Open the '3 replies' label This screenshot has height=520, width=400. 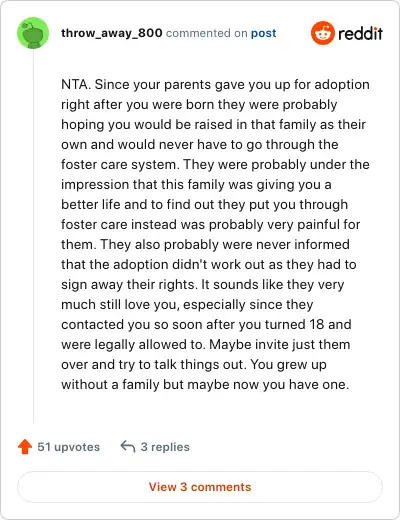tap(165, 447)
